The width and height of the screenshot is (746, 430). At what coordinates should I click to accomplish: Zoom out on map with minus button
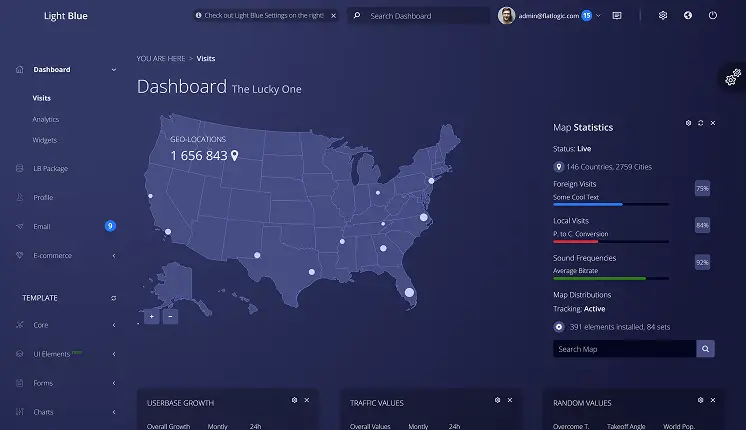(170, 316)
